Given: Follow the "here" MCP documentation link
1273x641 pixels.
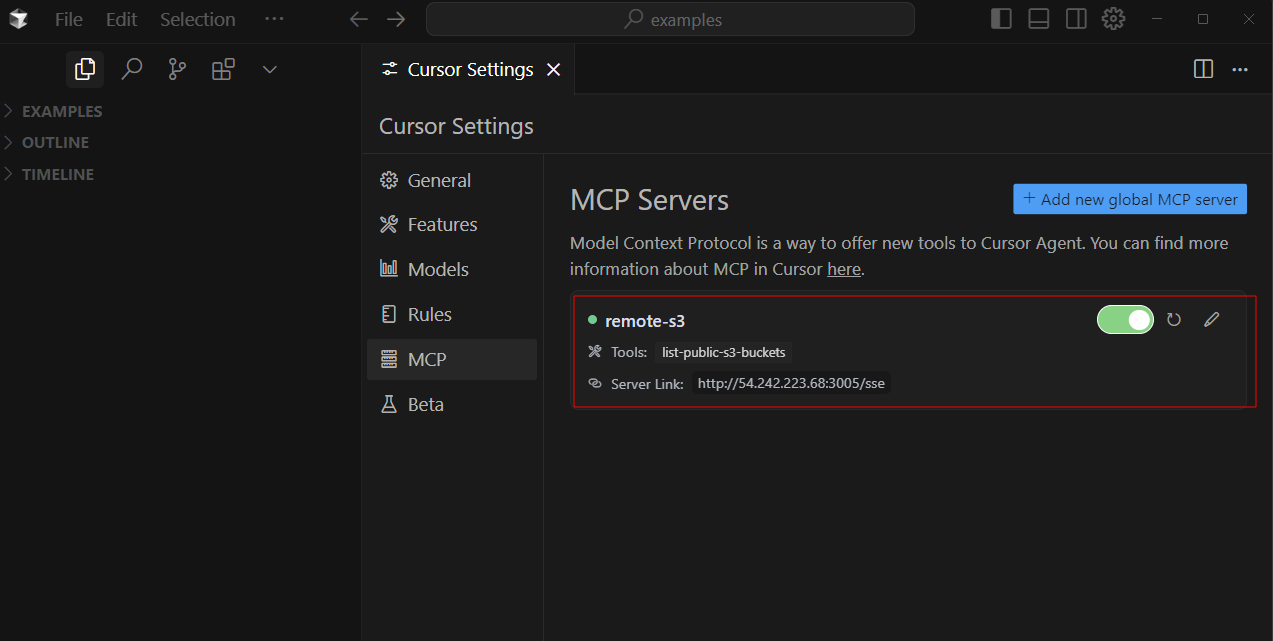Looking at the screenshot, I should 844,269.
